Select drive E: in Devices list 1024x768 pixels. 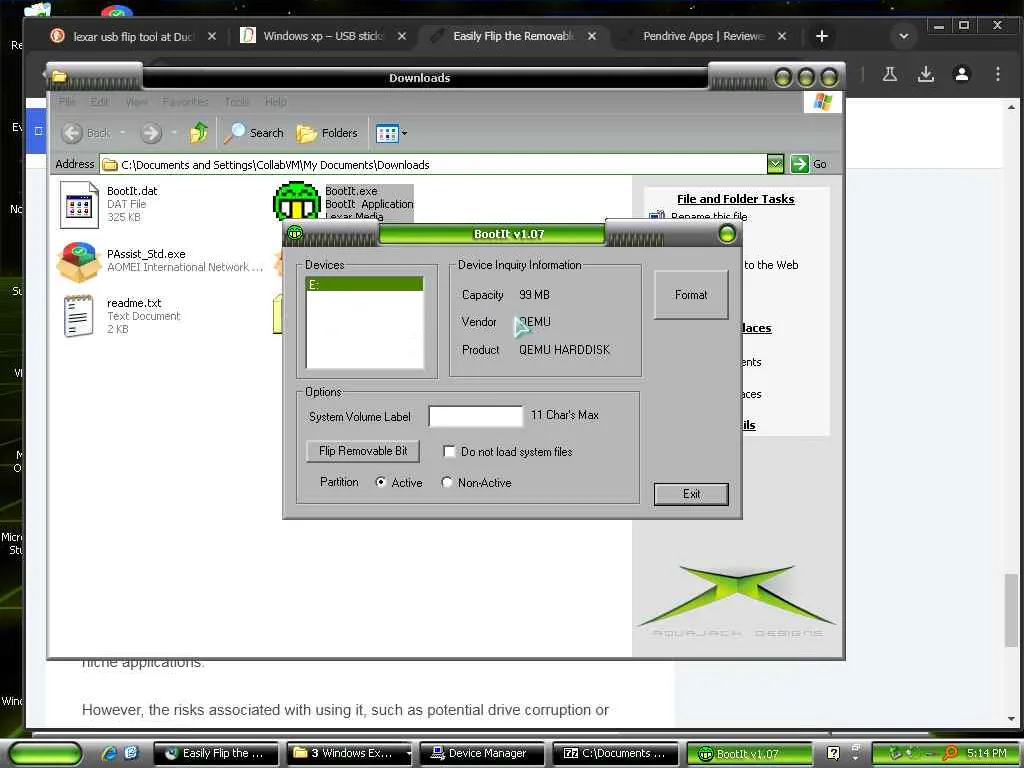(364, 285)
